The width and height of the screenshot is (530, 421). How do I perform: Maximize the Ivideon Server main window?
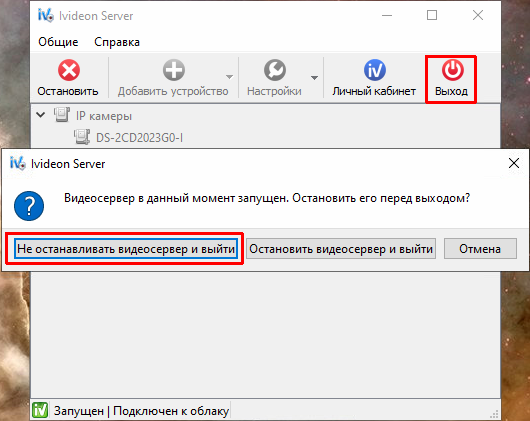(x=432, y=15)
